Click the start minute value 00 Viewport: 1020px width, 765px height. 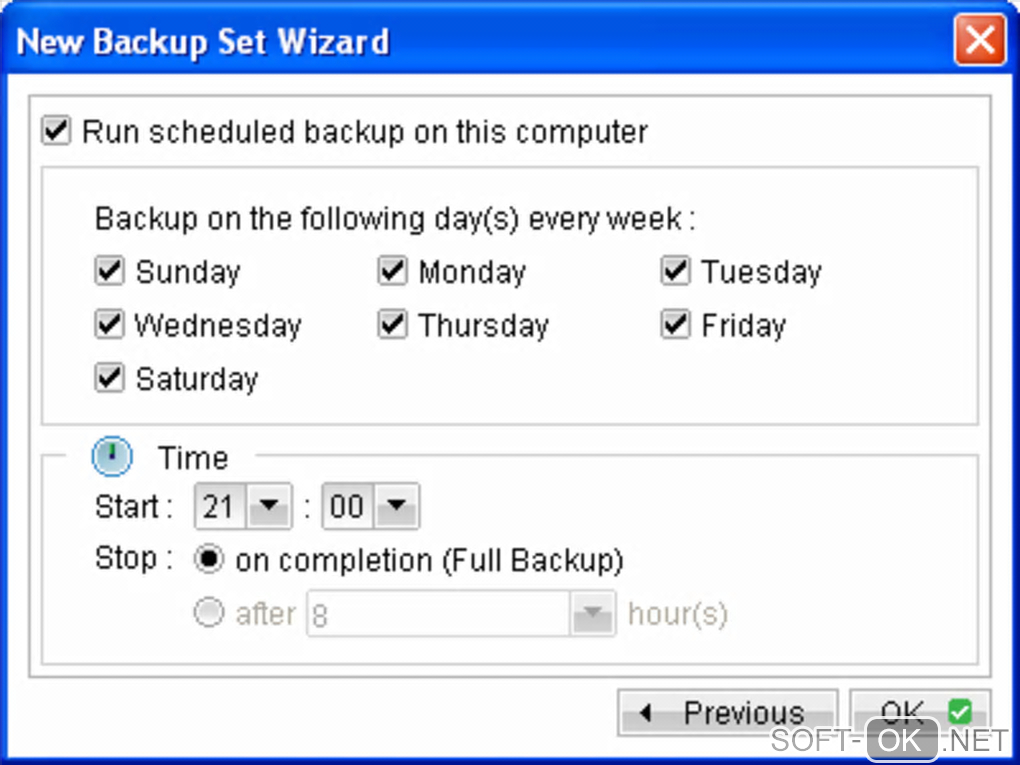coord(347,507)
